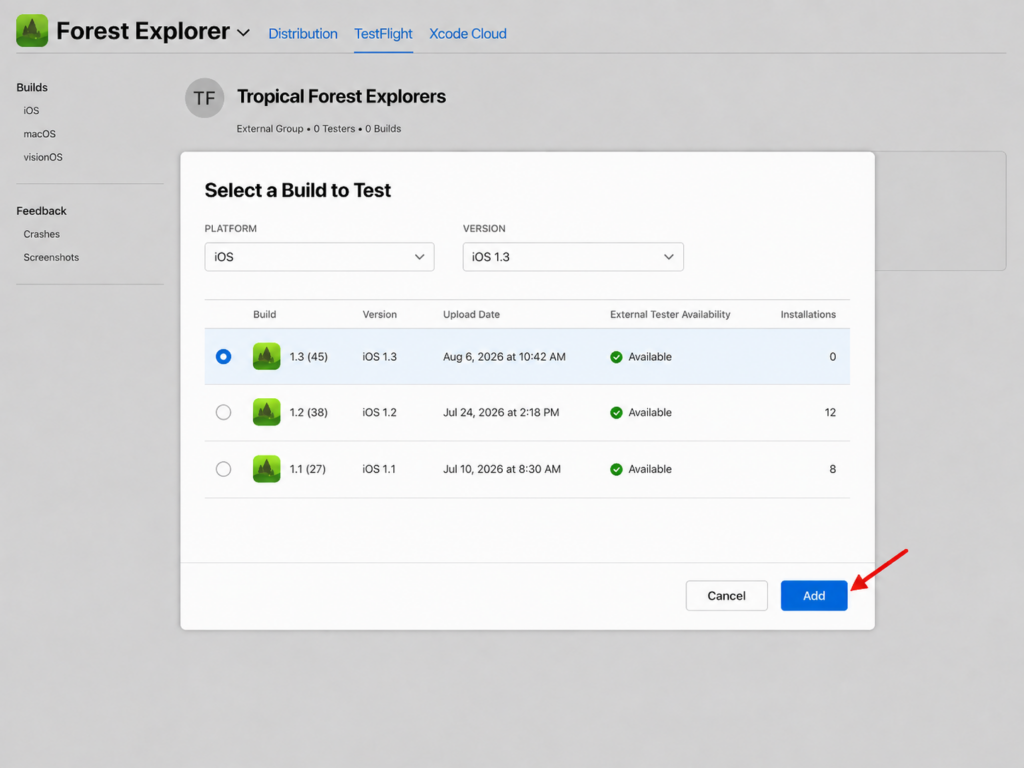Click the Cancel button
The height and width of the screenshot is (768, 1024).
point(726,596)
